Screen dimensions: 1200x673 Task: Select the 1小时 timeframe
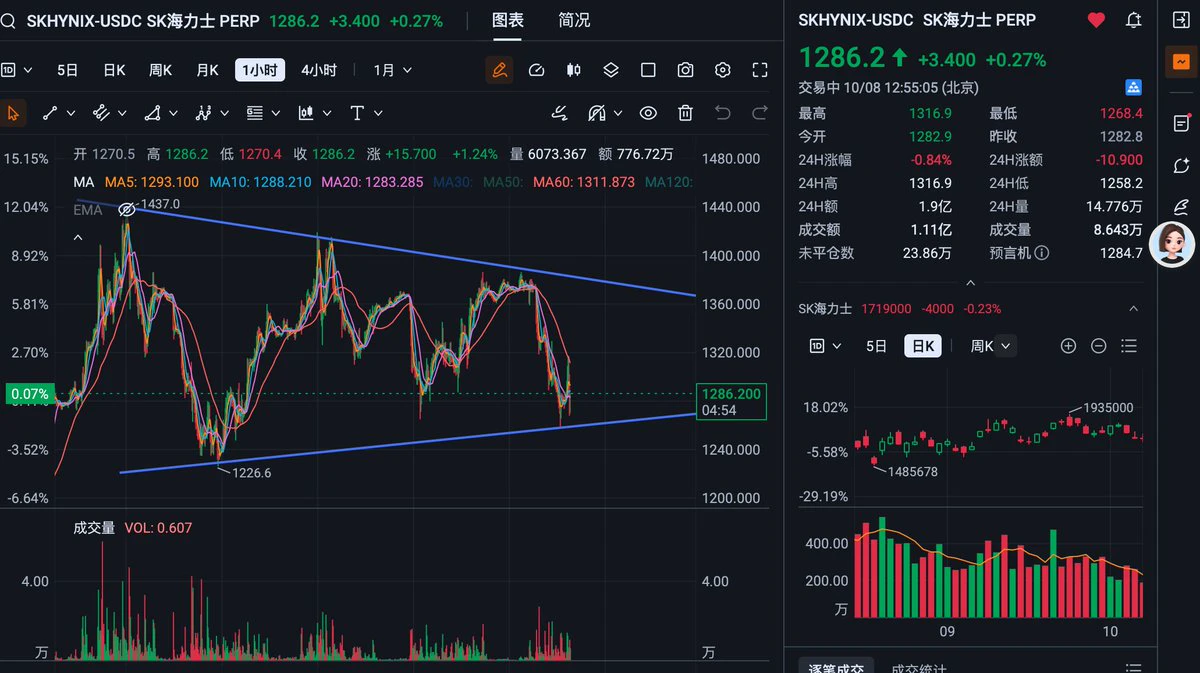pos(260,70)
